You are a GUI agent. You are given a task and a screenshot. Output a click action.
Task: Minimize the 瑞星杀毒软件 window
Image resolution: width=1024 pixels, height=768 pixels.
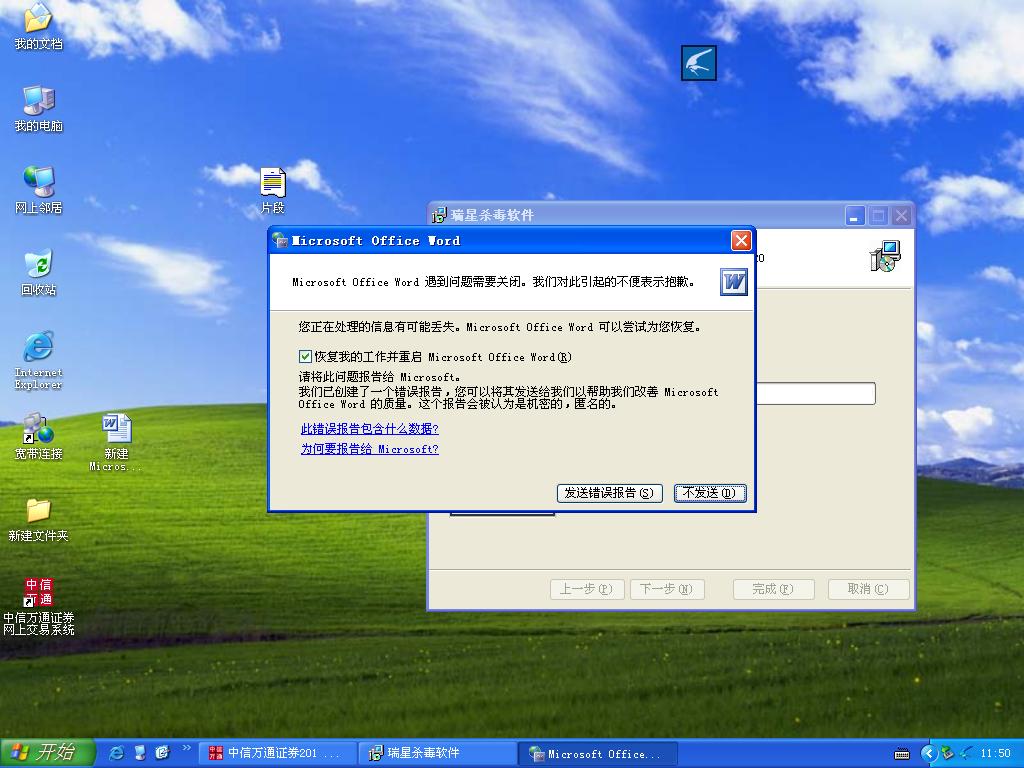[855, 216]
